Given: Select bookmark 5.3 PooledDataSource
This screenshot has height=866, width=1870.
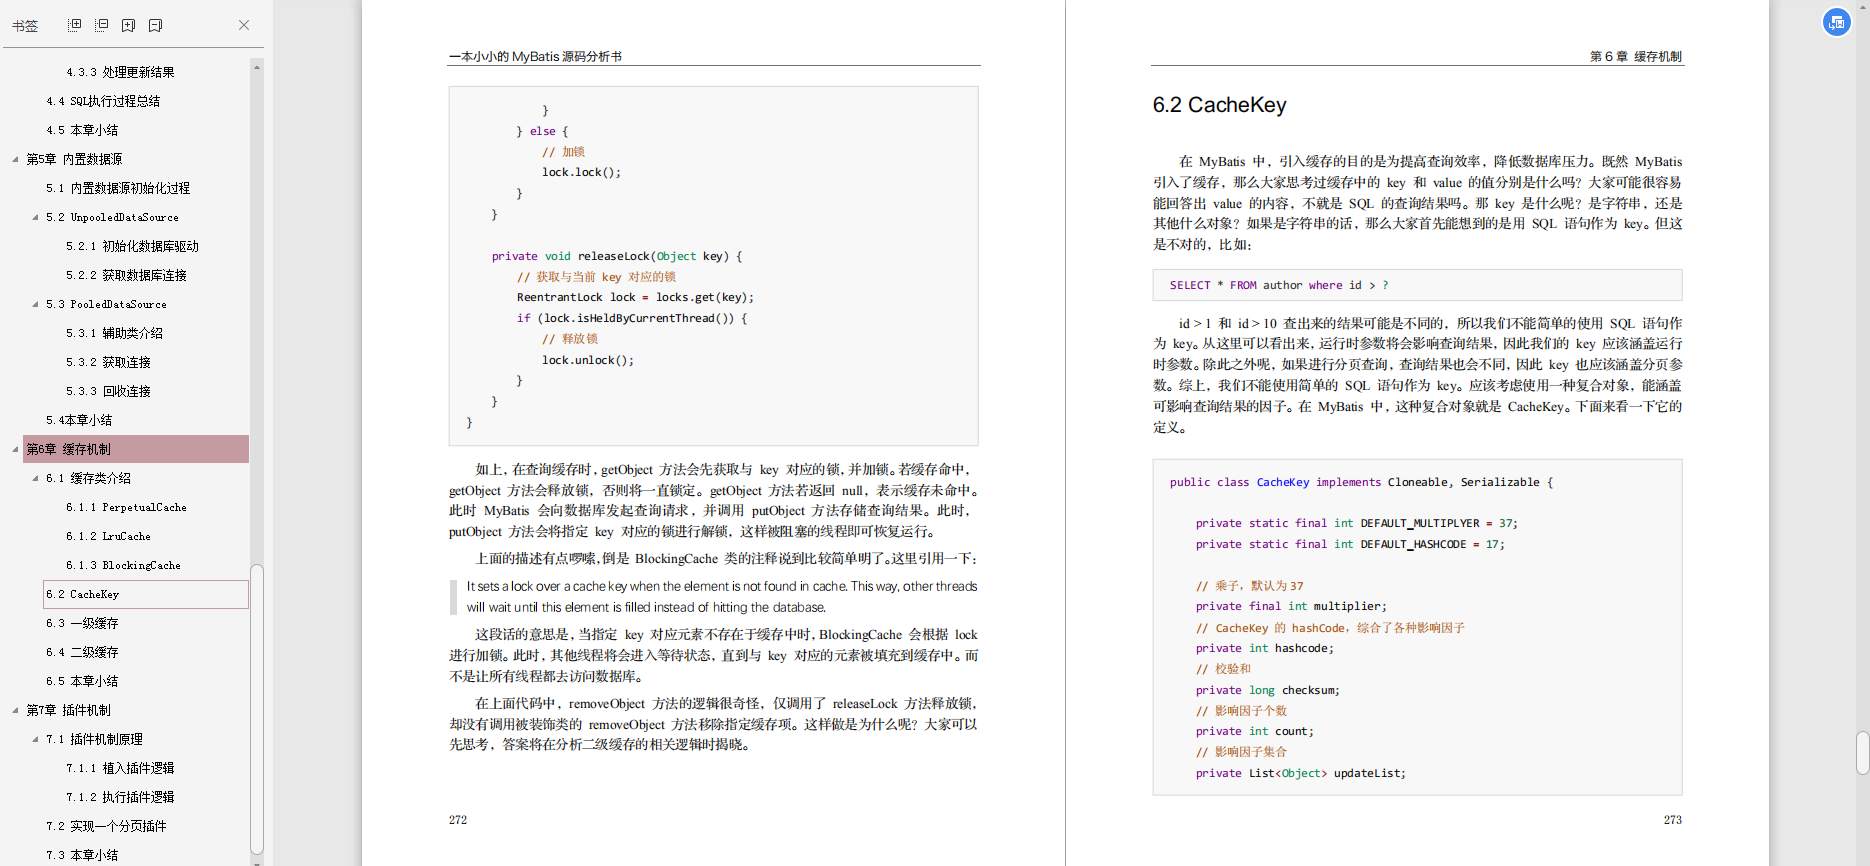Looking at the screenshot, I should [x=106, y=304].
